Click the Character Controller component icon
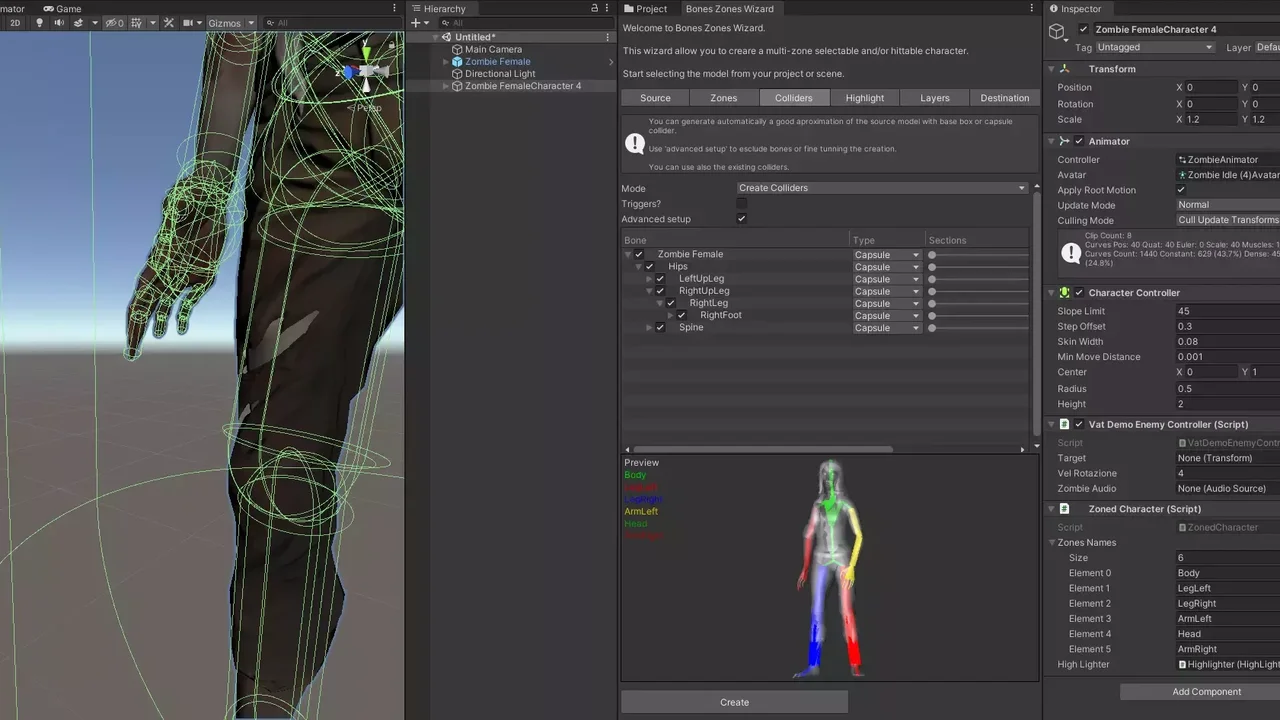This screenshot has height=720, width=1280. point(1065,293)
